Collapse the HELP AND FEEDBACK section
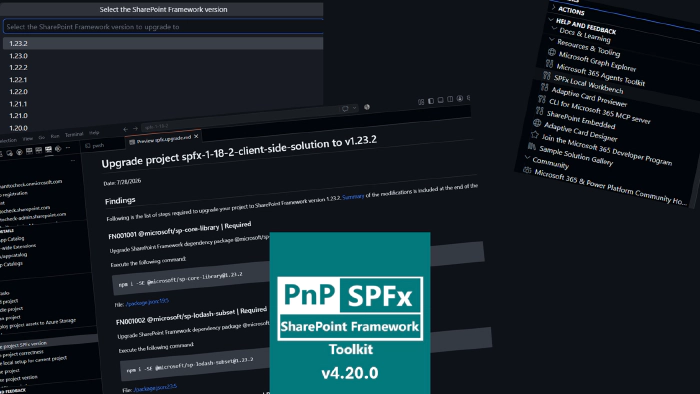Screen dimensions: 700x394 (x=552, y=19)
